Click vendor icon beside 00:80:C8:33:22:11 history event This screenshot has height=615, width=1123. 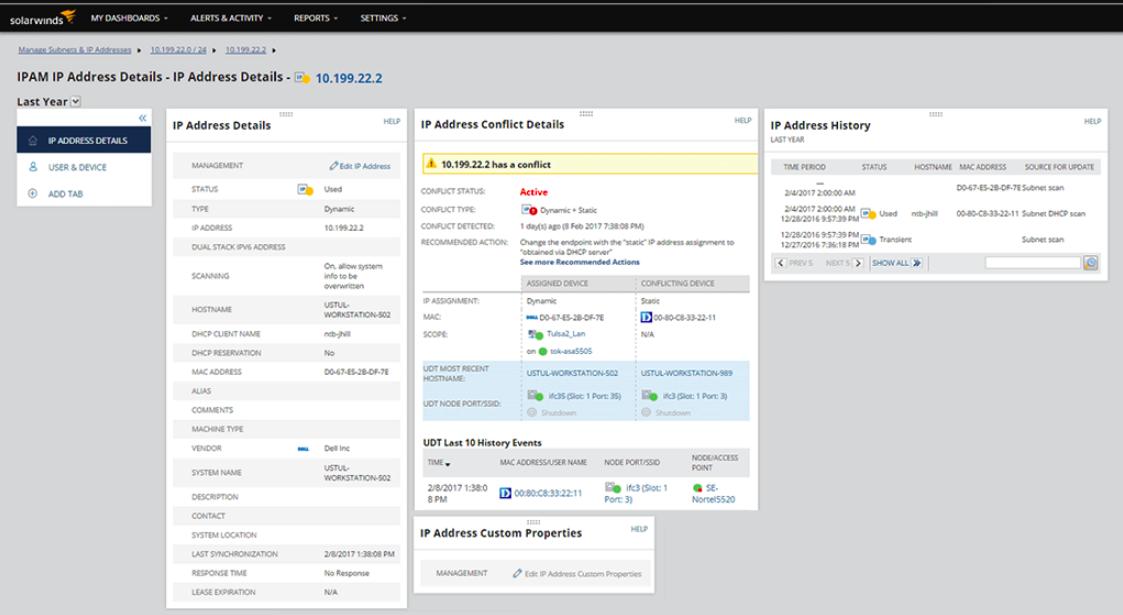505,493
